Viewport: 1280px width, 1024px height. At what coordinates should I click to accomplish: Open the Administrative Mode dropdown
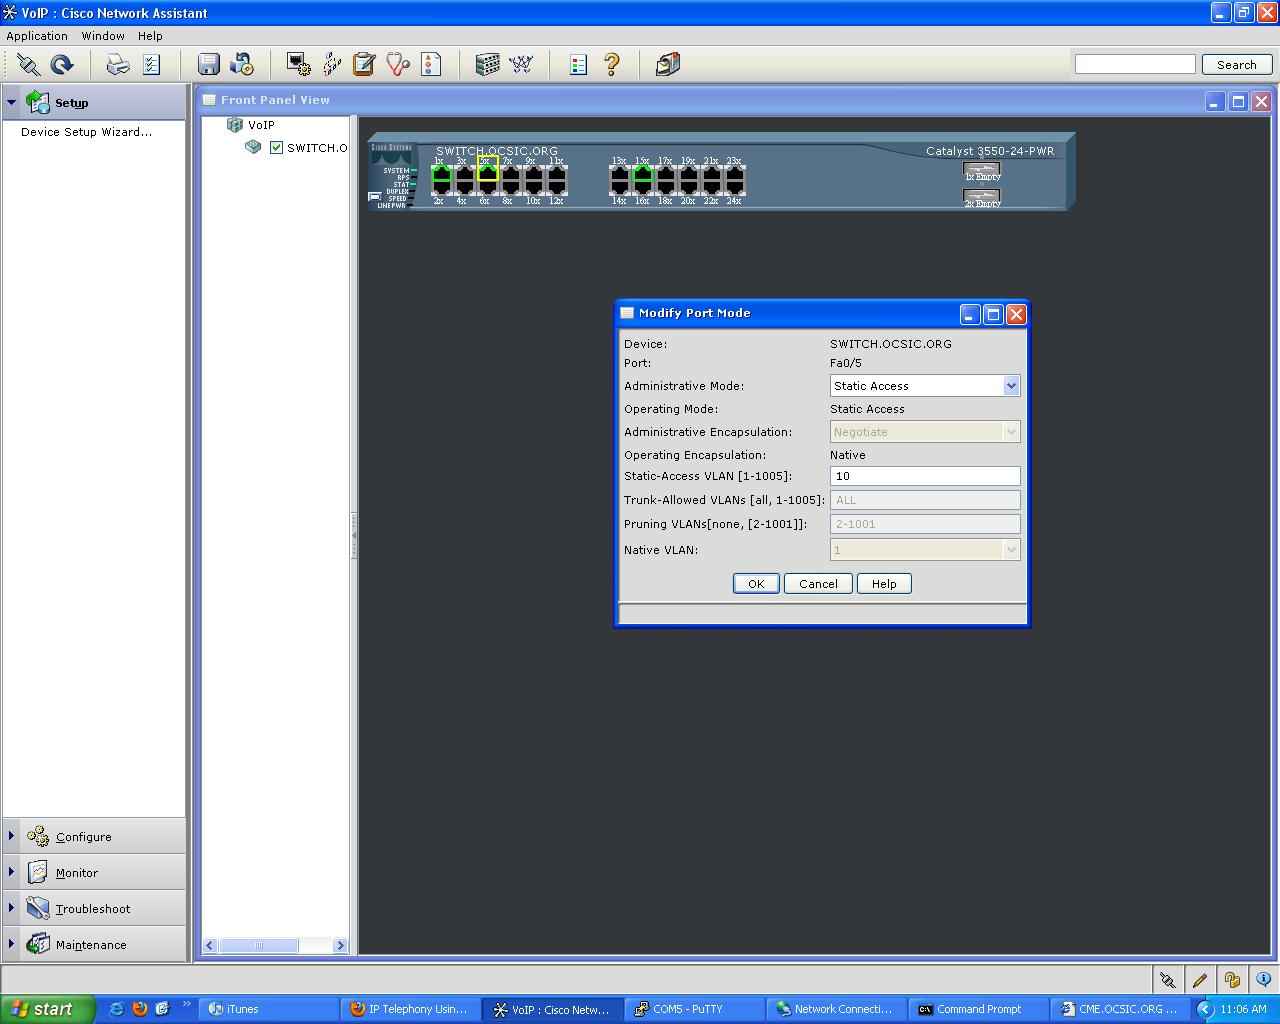click(x=1011, y=386)
